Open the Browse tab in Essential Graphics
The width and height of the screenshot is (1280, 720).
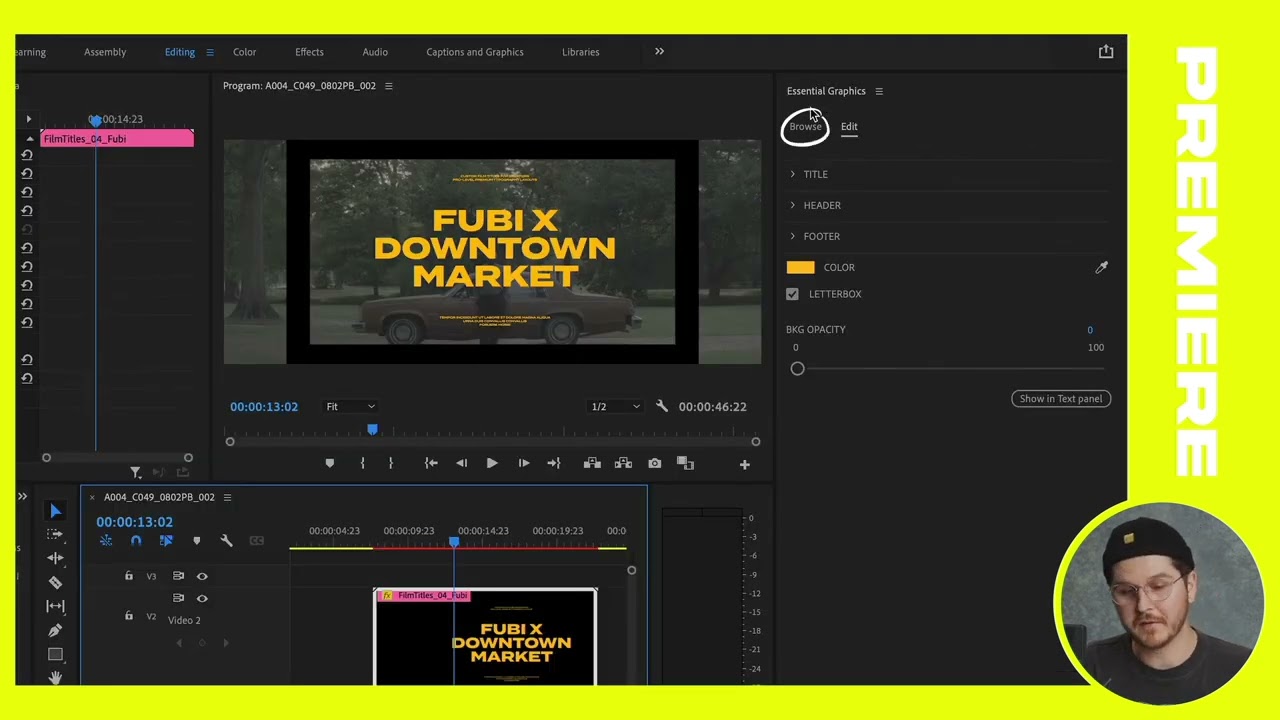pyautogui.click(x=805, y=127)
